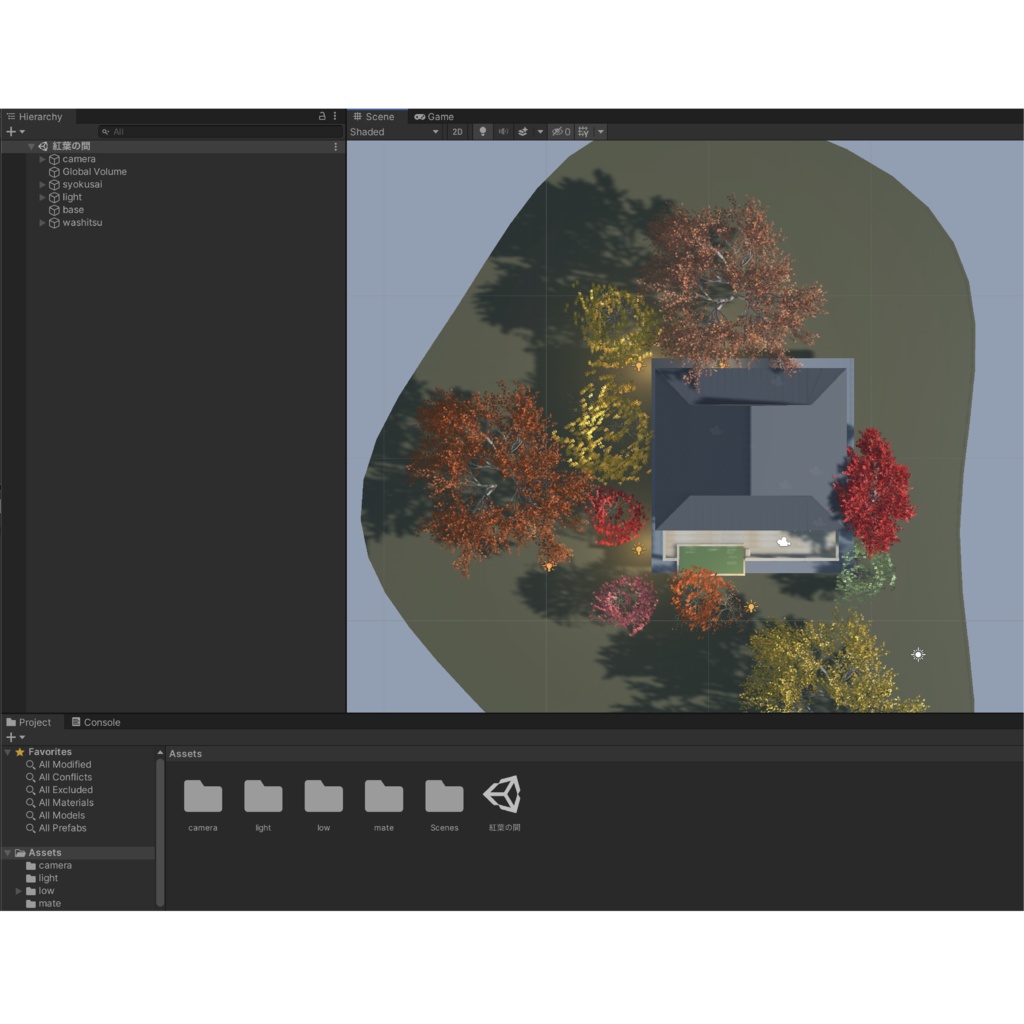1024x1024 pixels.
Task: Click the Global Volume cube icon
Action: pos(54,172)
